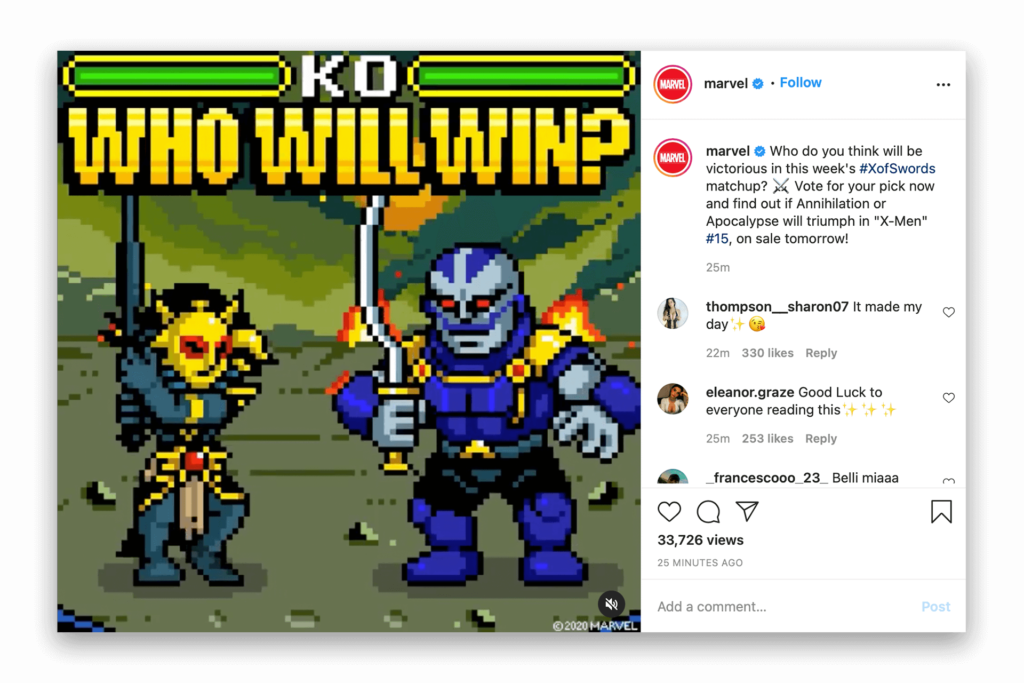Image resolution: width=1024 pixels, height=683 pixels.
Task: Open the three-dot more options menu
Action: [x=943, y=84]
